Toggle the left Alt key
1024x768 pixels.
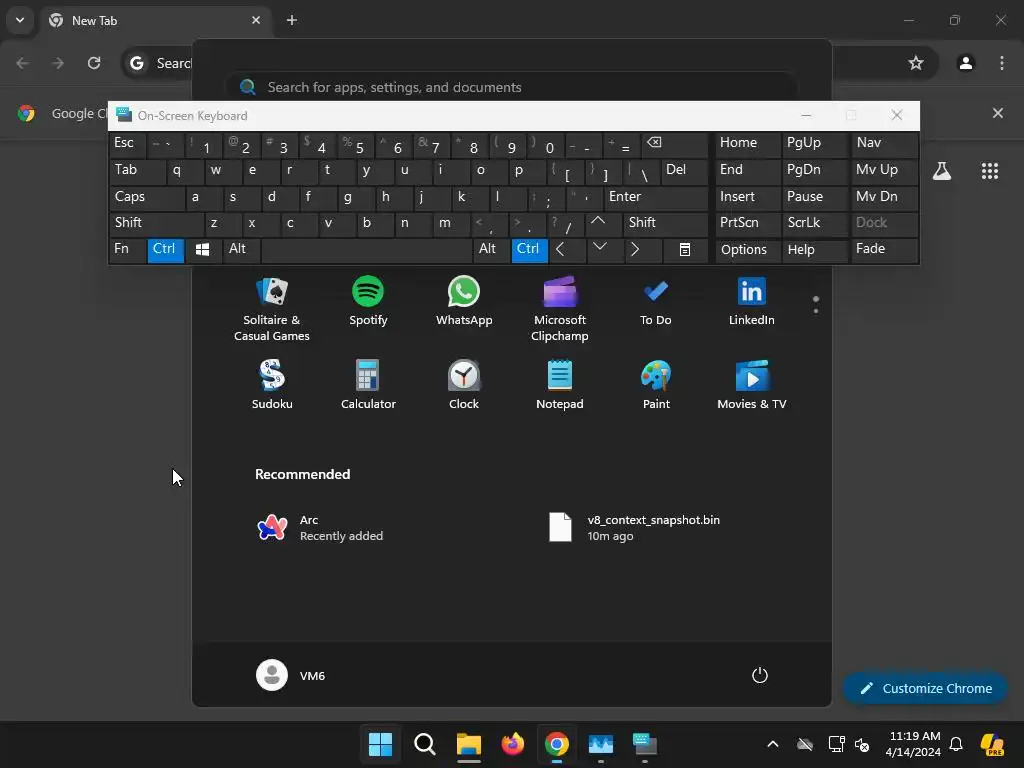click(242, 250)
